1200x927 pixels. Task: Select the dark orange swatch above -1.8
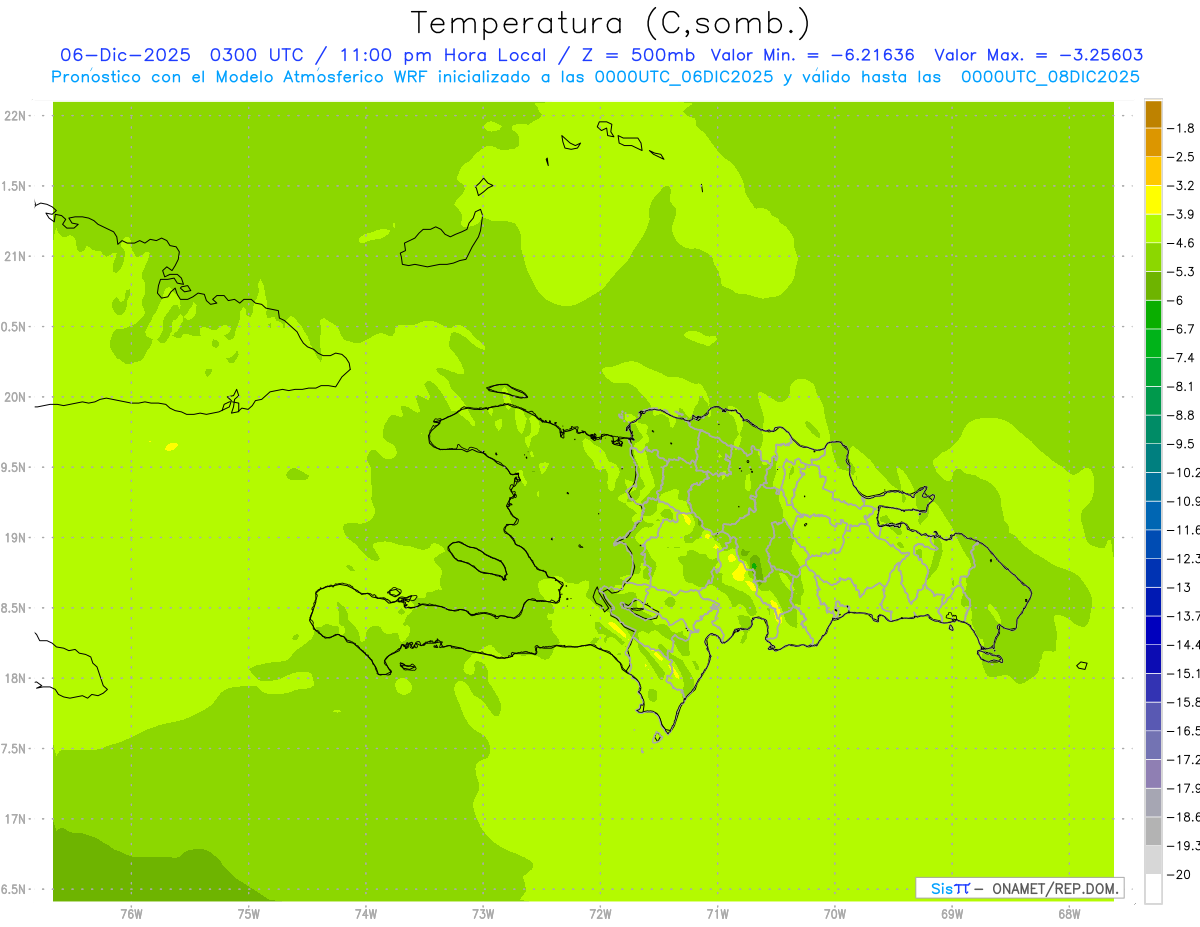(x=1153, y=113)
